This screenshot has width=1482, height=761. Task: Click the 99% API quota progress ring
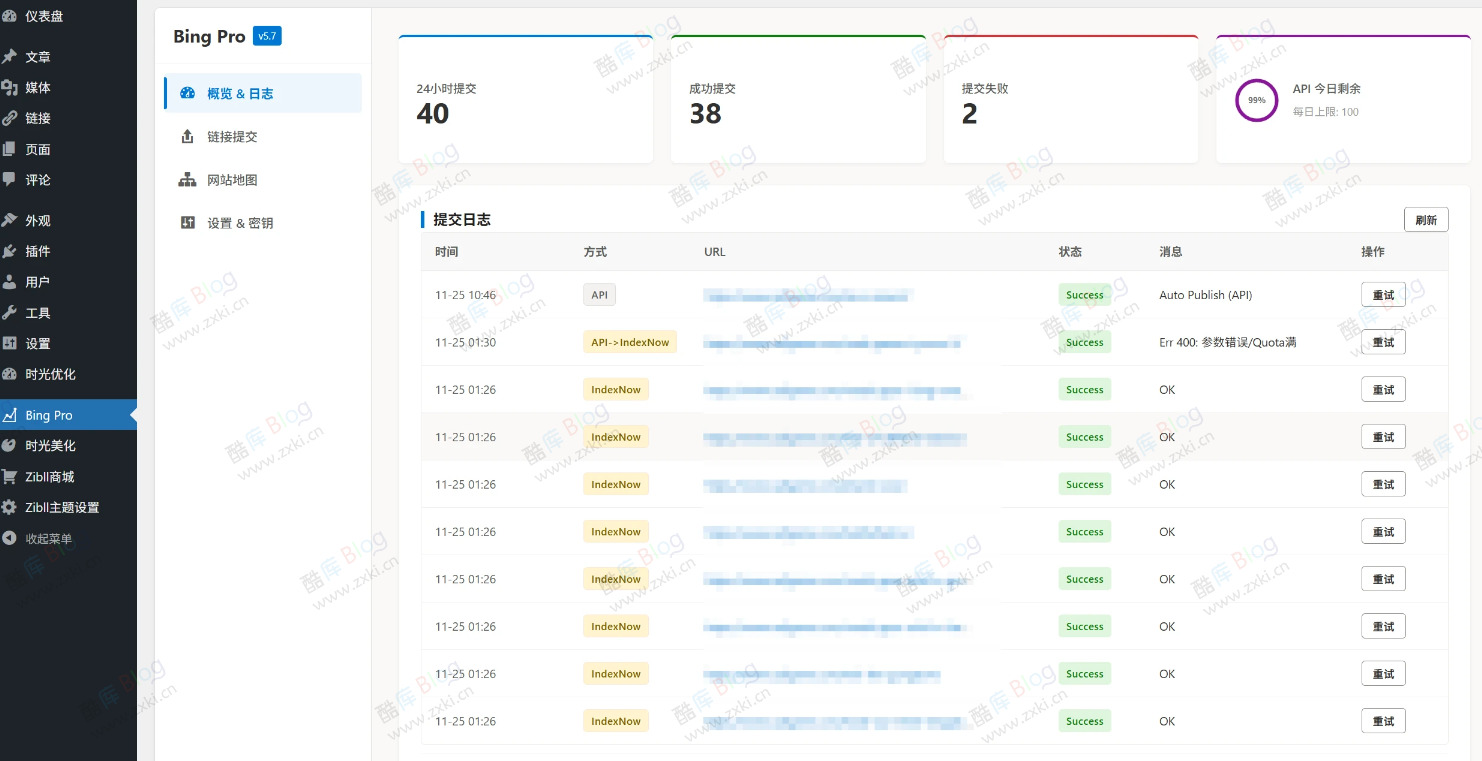click(1256, 100)
